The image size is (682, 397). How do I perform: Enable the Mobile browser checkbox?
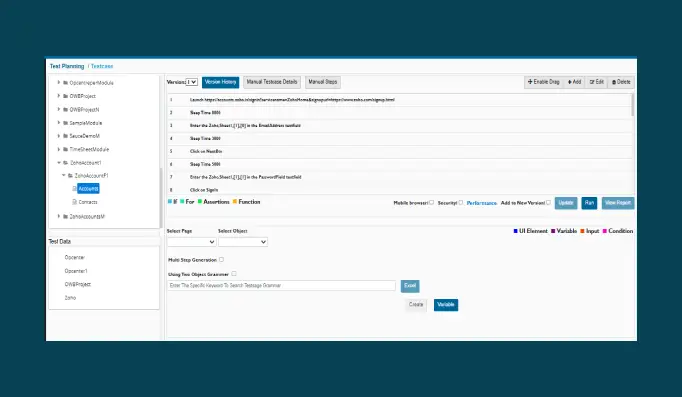click(x=431, y=203)
